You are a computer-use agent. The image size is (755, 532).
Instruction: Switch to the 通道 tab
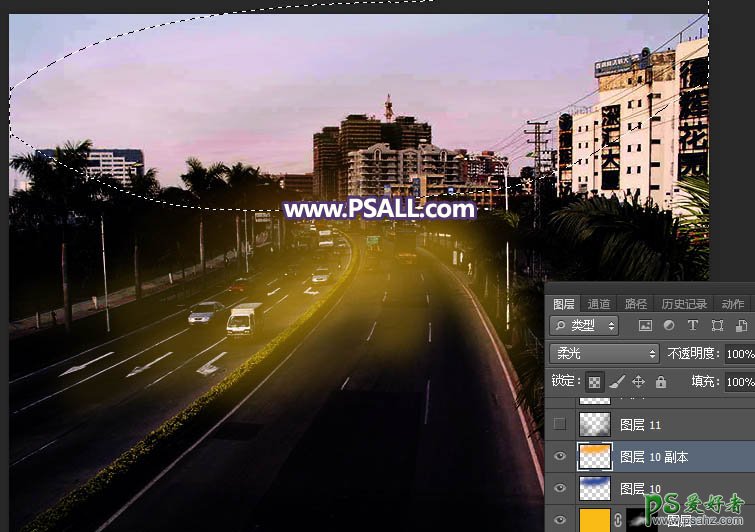click(x=599, y=304)
